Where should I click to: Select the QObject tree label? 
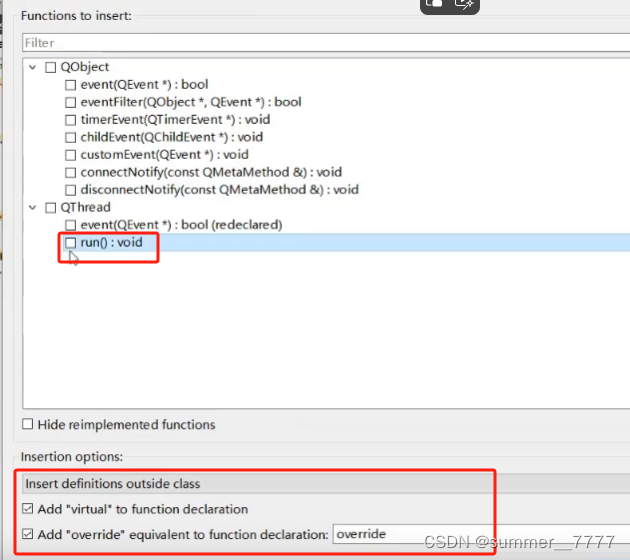click(85, 67)
